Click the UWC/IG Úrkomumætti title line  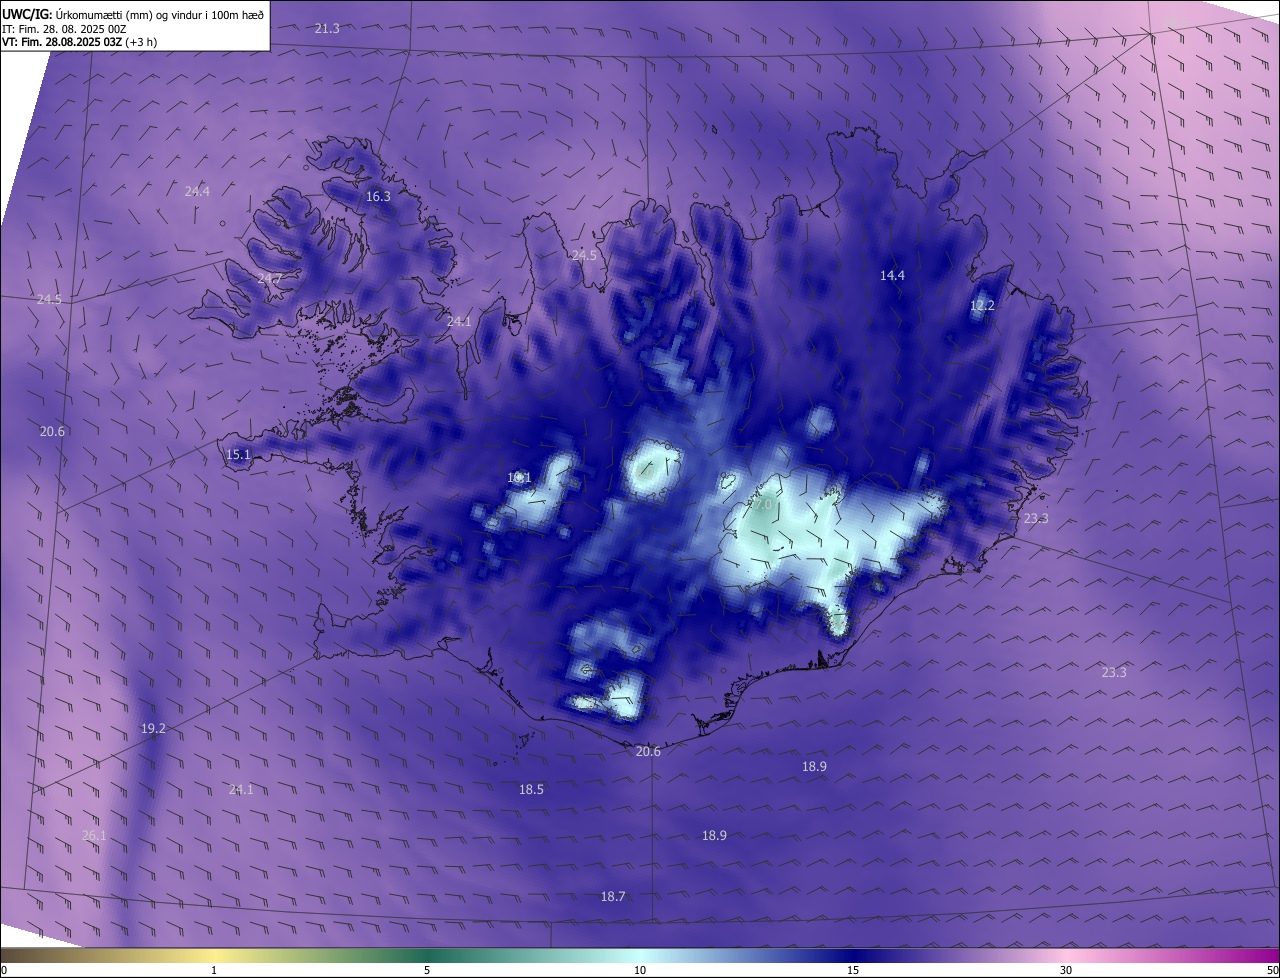(x=133, y=13)
